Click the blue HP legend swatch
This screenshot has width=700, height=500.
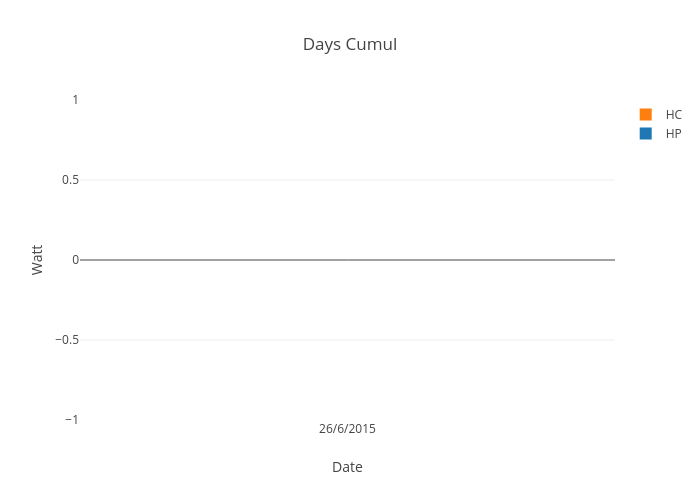(645, 133)
